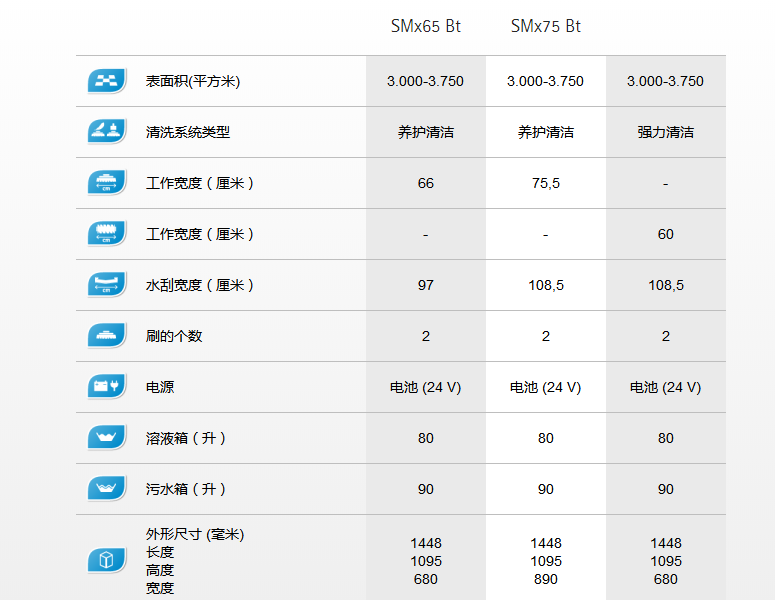Click the roller brush working width icon

point(107,233)
